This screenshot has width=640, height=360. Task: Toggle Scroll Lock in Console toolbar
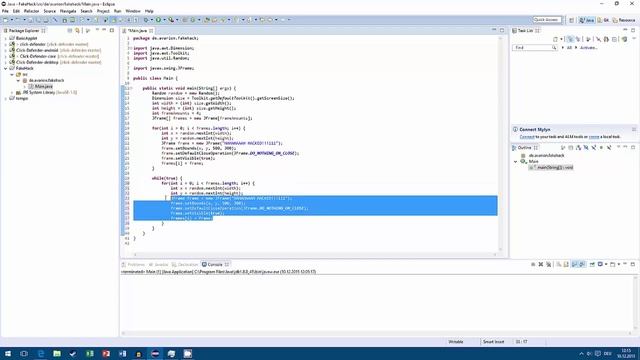[566, 264]
